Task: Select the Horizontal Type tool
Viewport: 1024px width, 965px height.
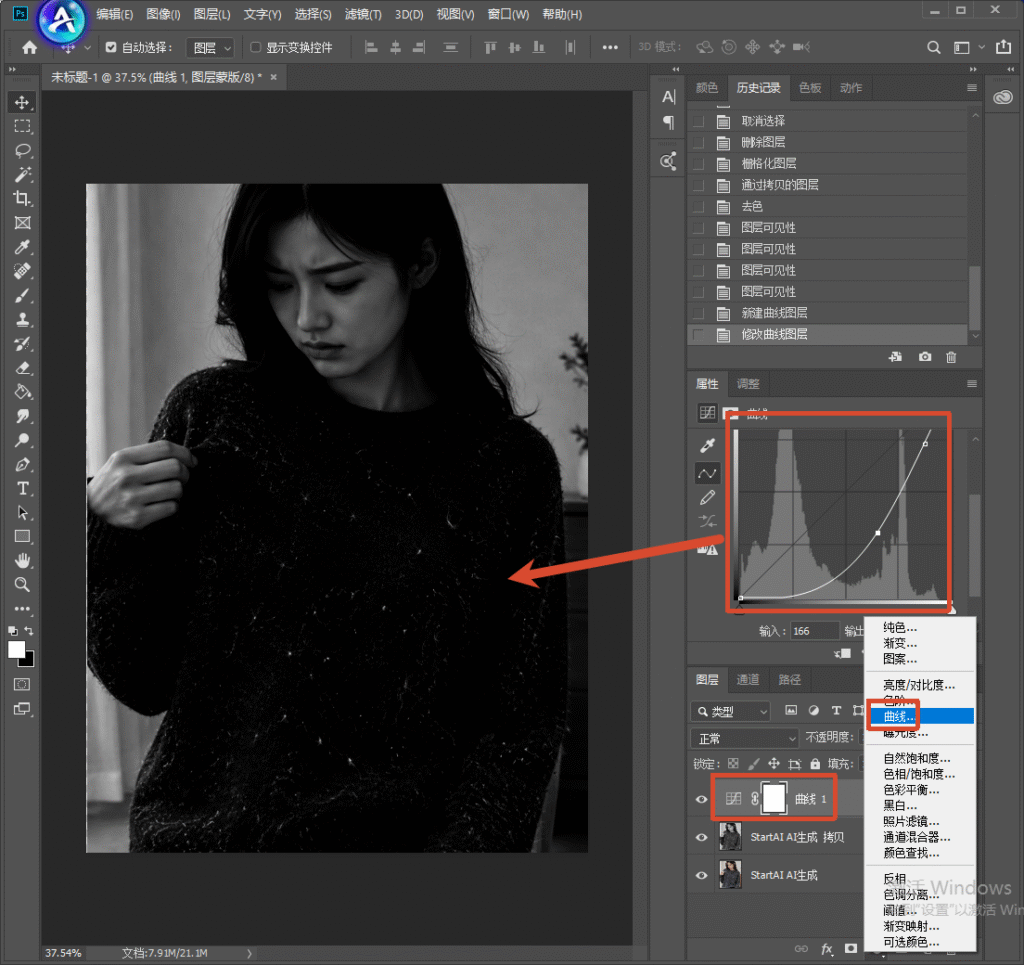Action: point(22,488)
